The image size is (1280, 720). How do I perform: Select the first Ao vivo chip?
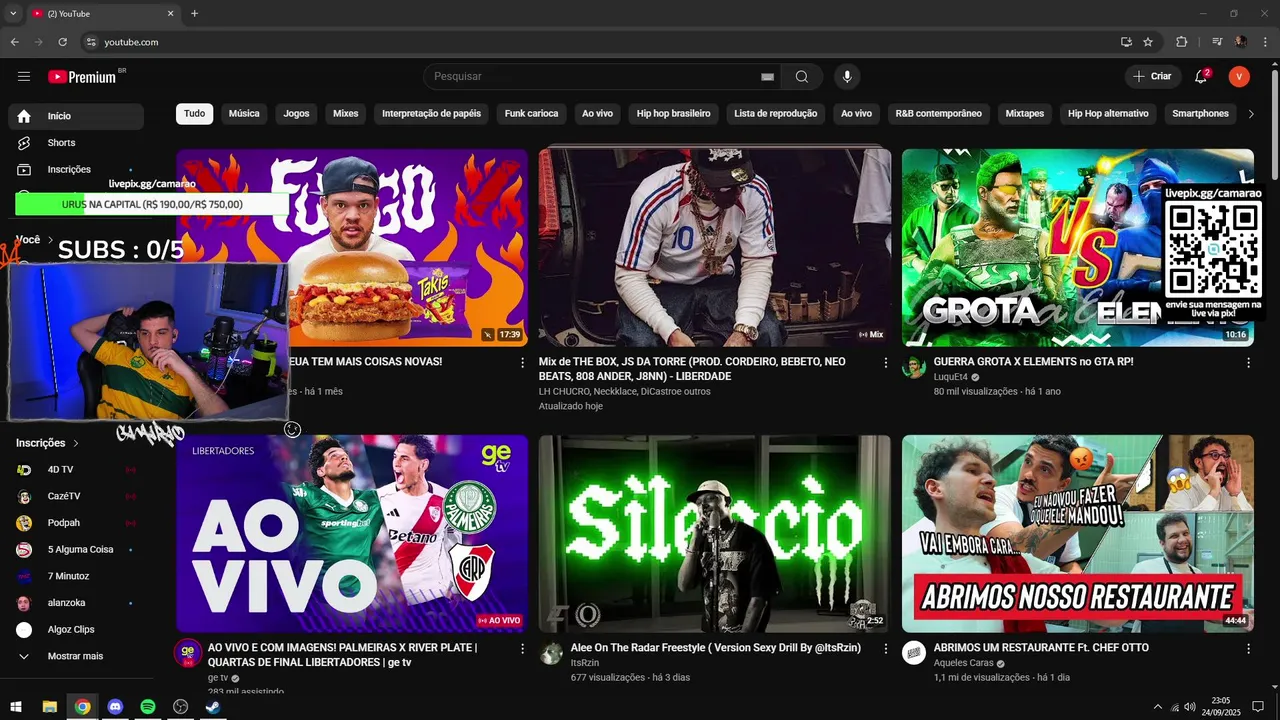point(597,114)
